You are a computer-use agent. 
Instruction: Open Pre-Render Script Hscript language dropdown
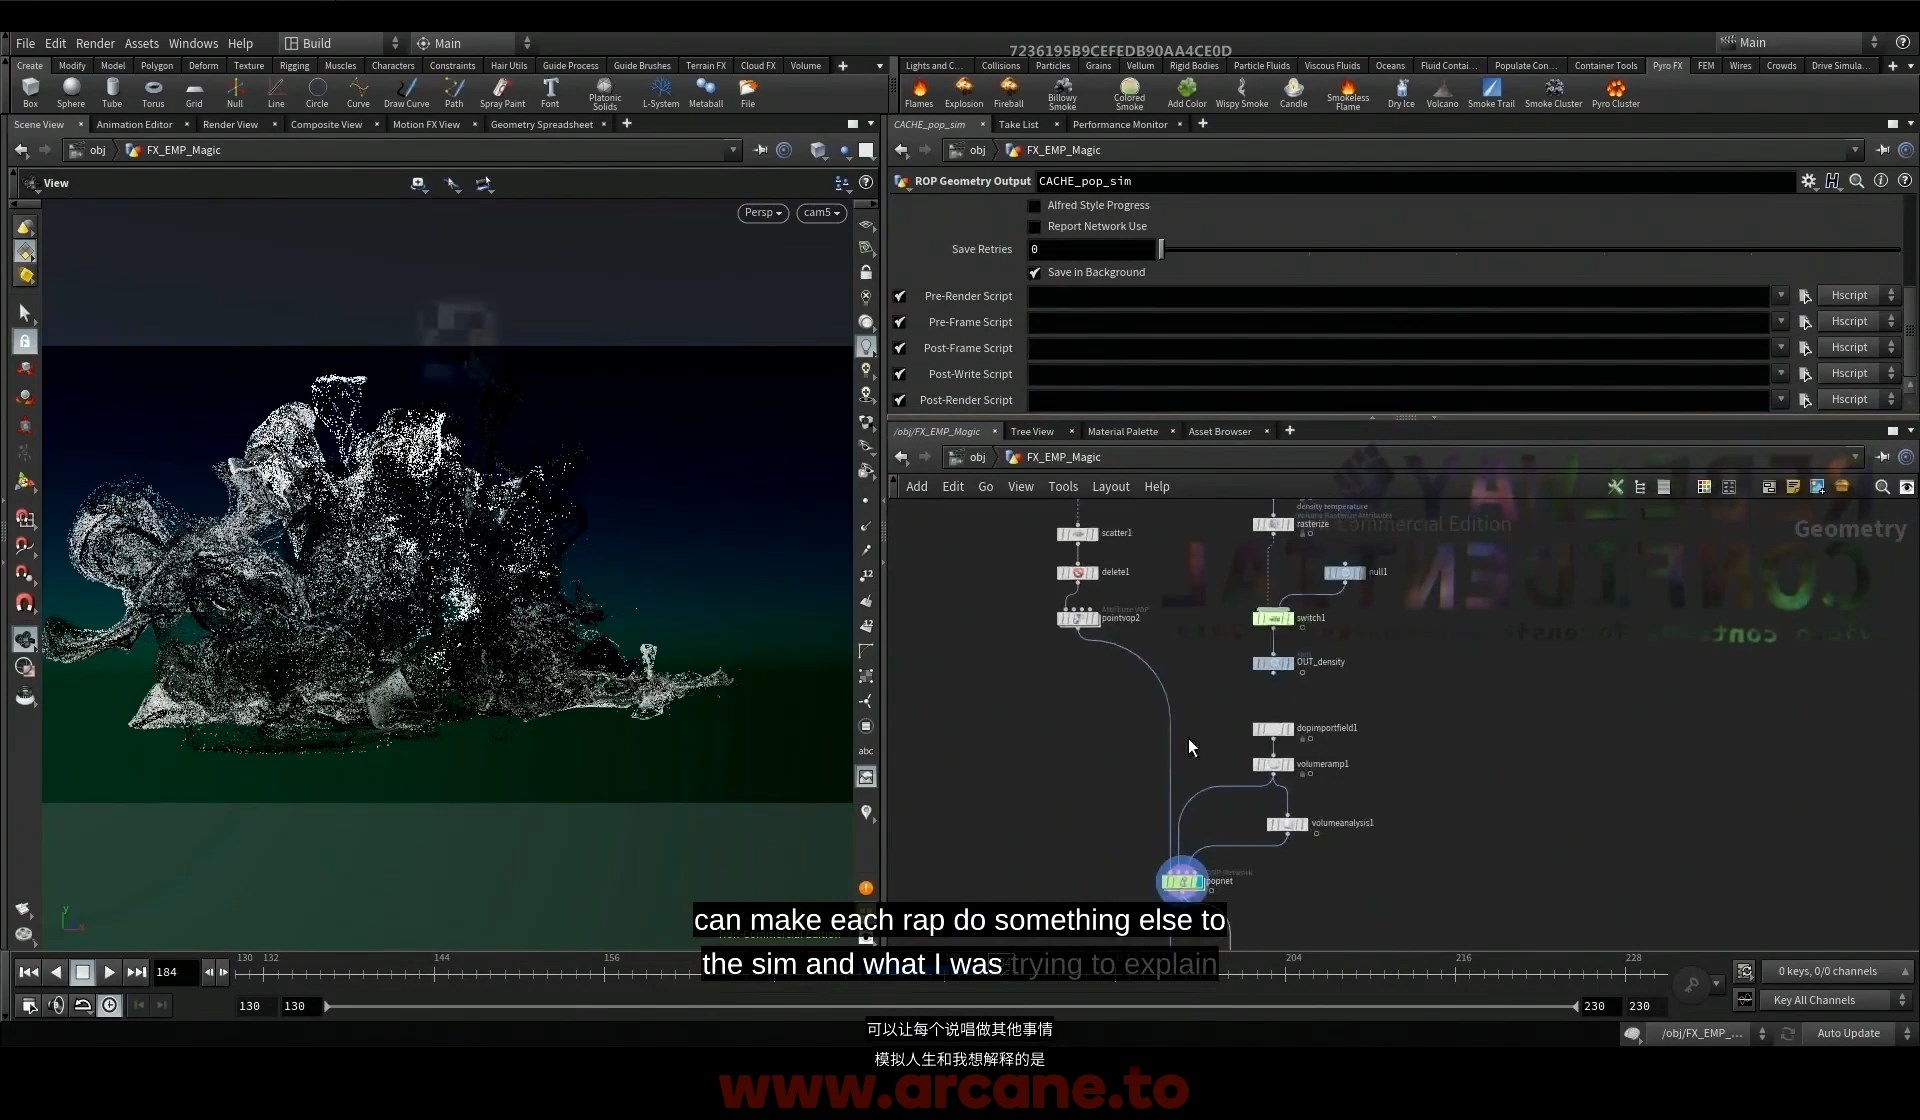(1859, 296)
